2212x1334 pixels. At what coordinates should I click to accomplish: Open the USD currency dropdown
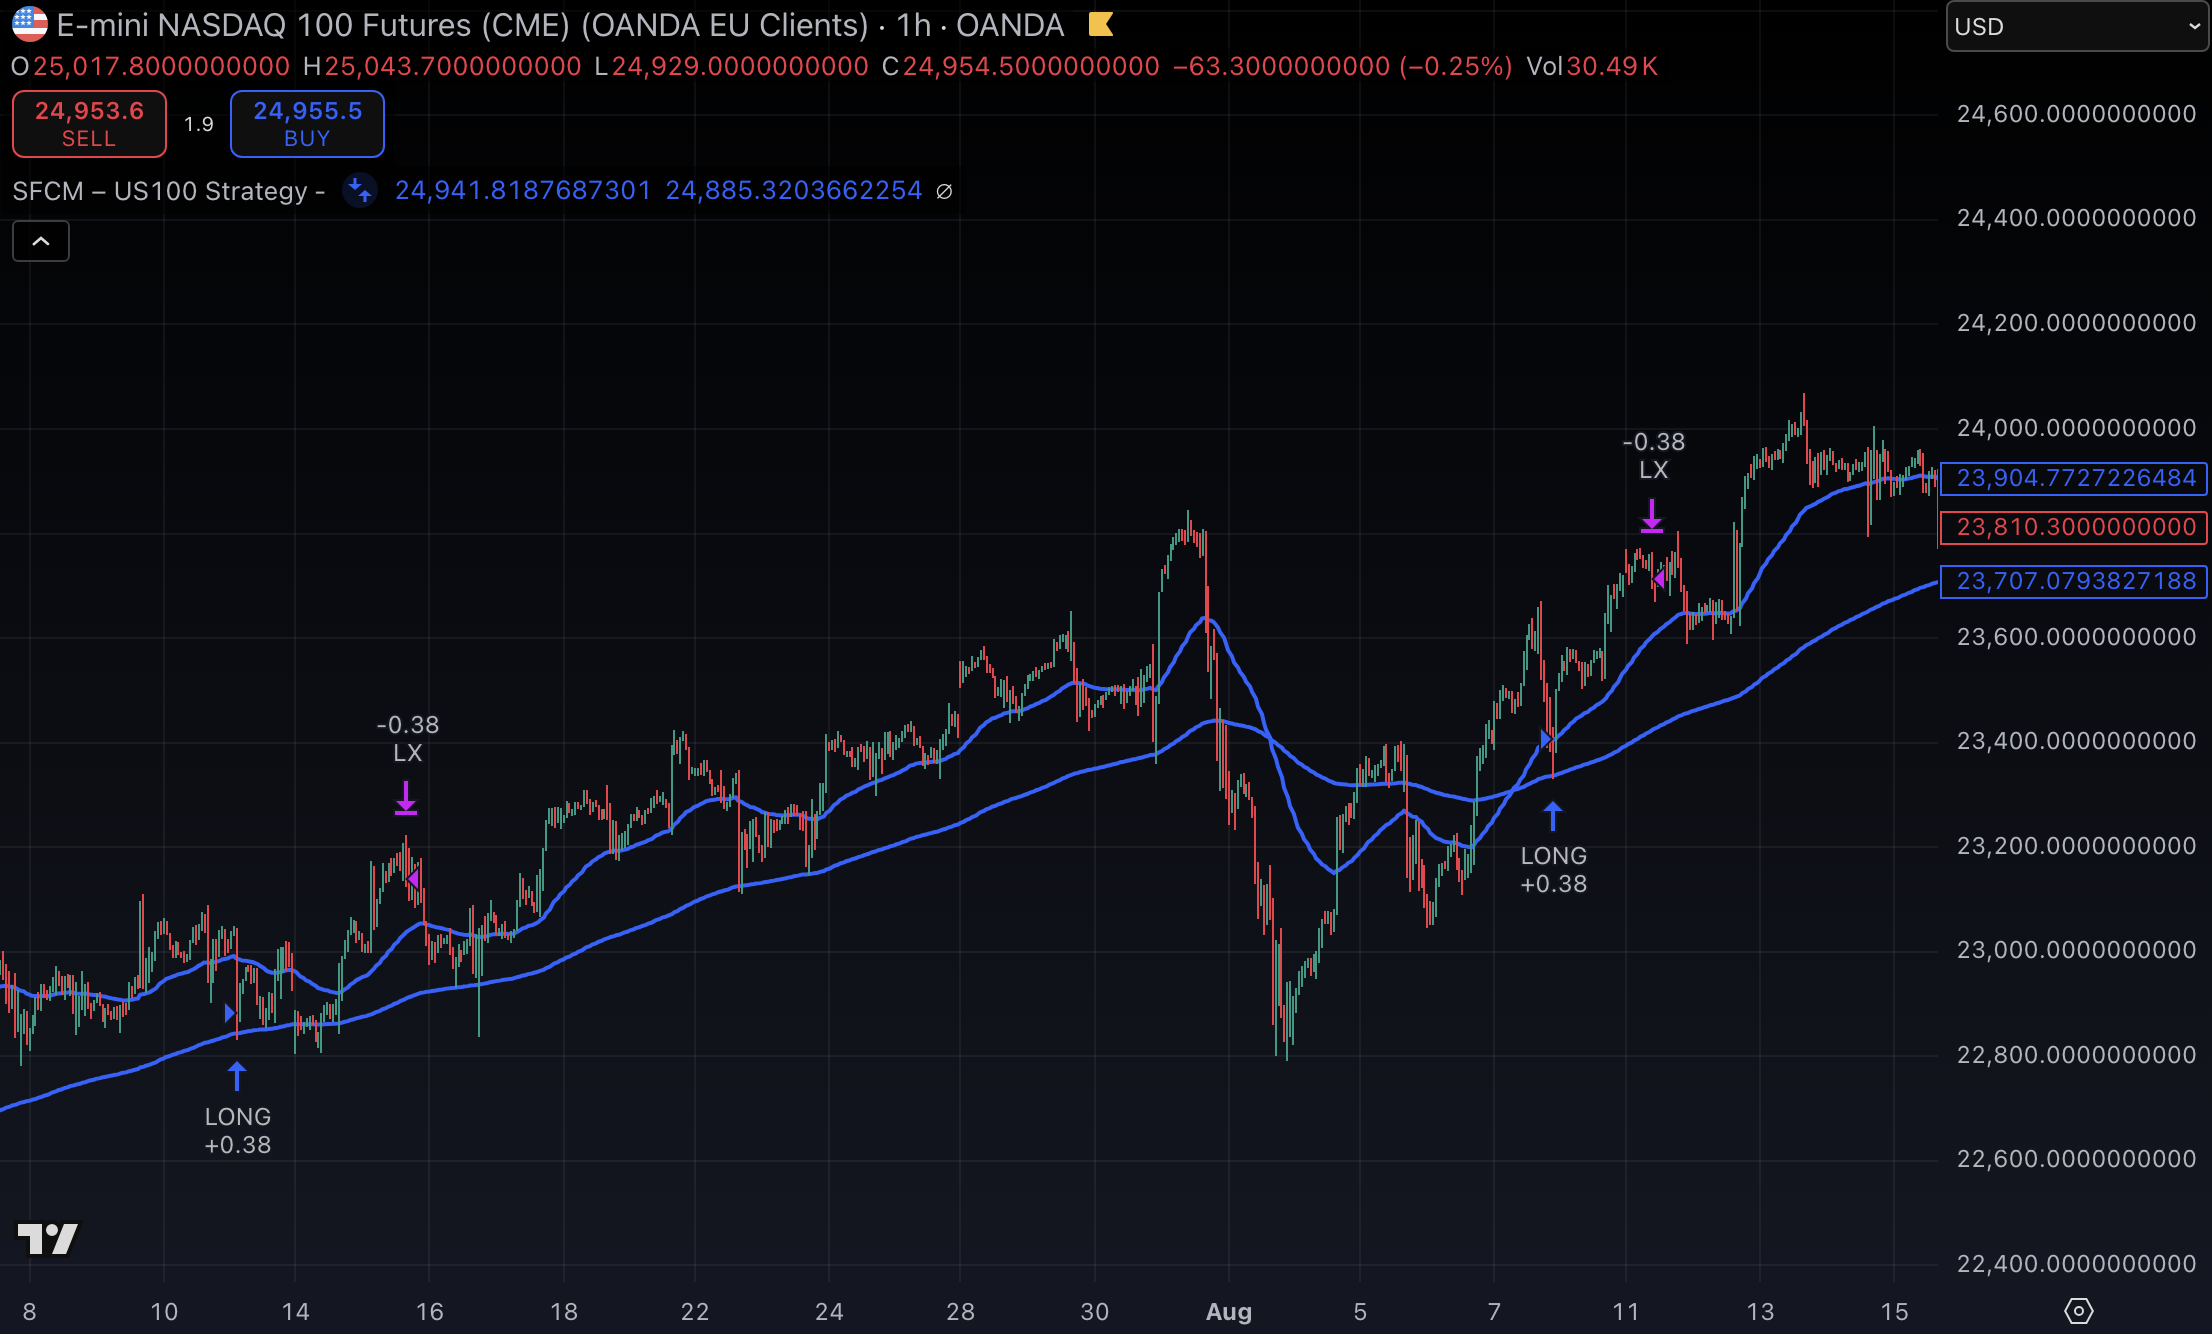click(2076, 26)
